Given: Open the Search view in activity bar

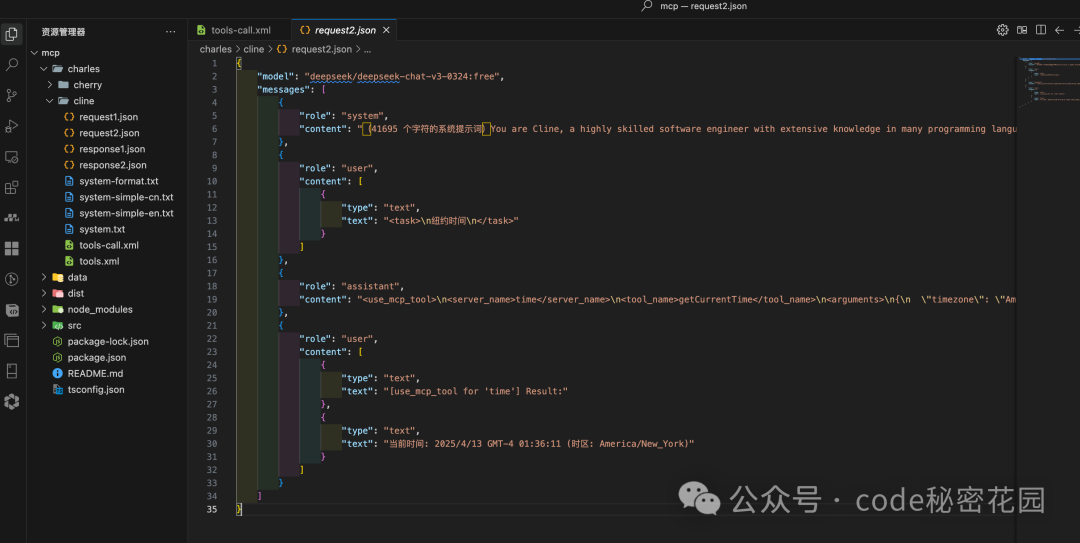Looking at the screenshot, I should pyautogui.click(x=12, y=65).
